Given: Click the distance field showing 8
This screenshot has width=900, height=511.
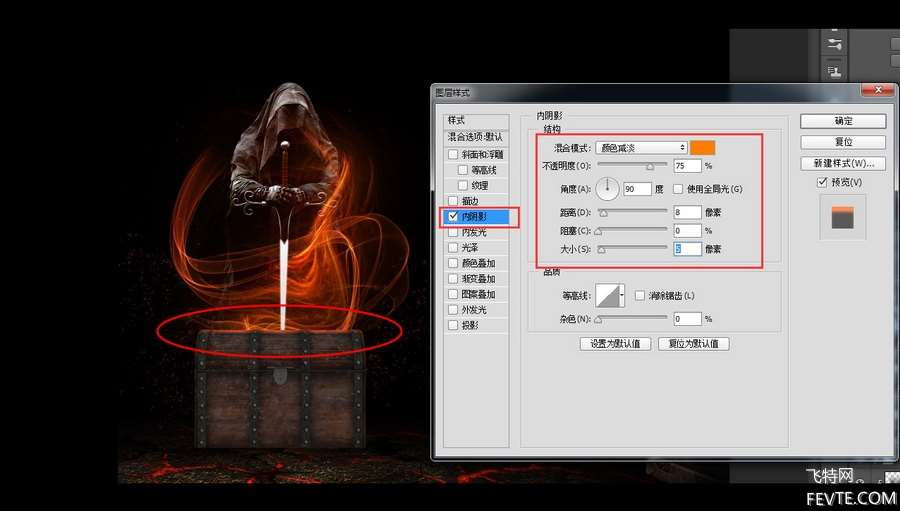Looking at the screenshot, I should 687,212.
